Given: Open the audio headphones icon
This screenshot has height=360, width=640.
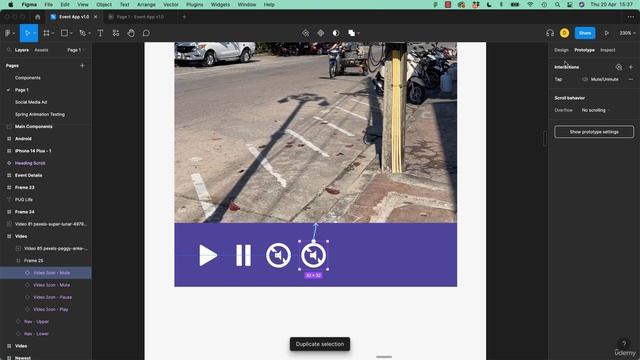Looking at the screenshot, I should [x=550, y=33].
